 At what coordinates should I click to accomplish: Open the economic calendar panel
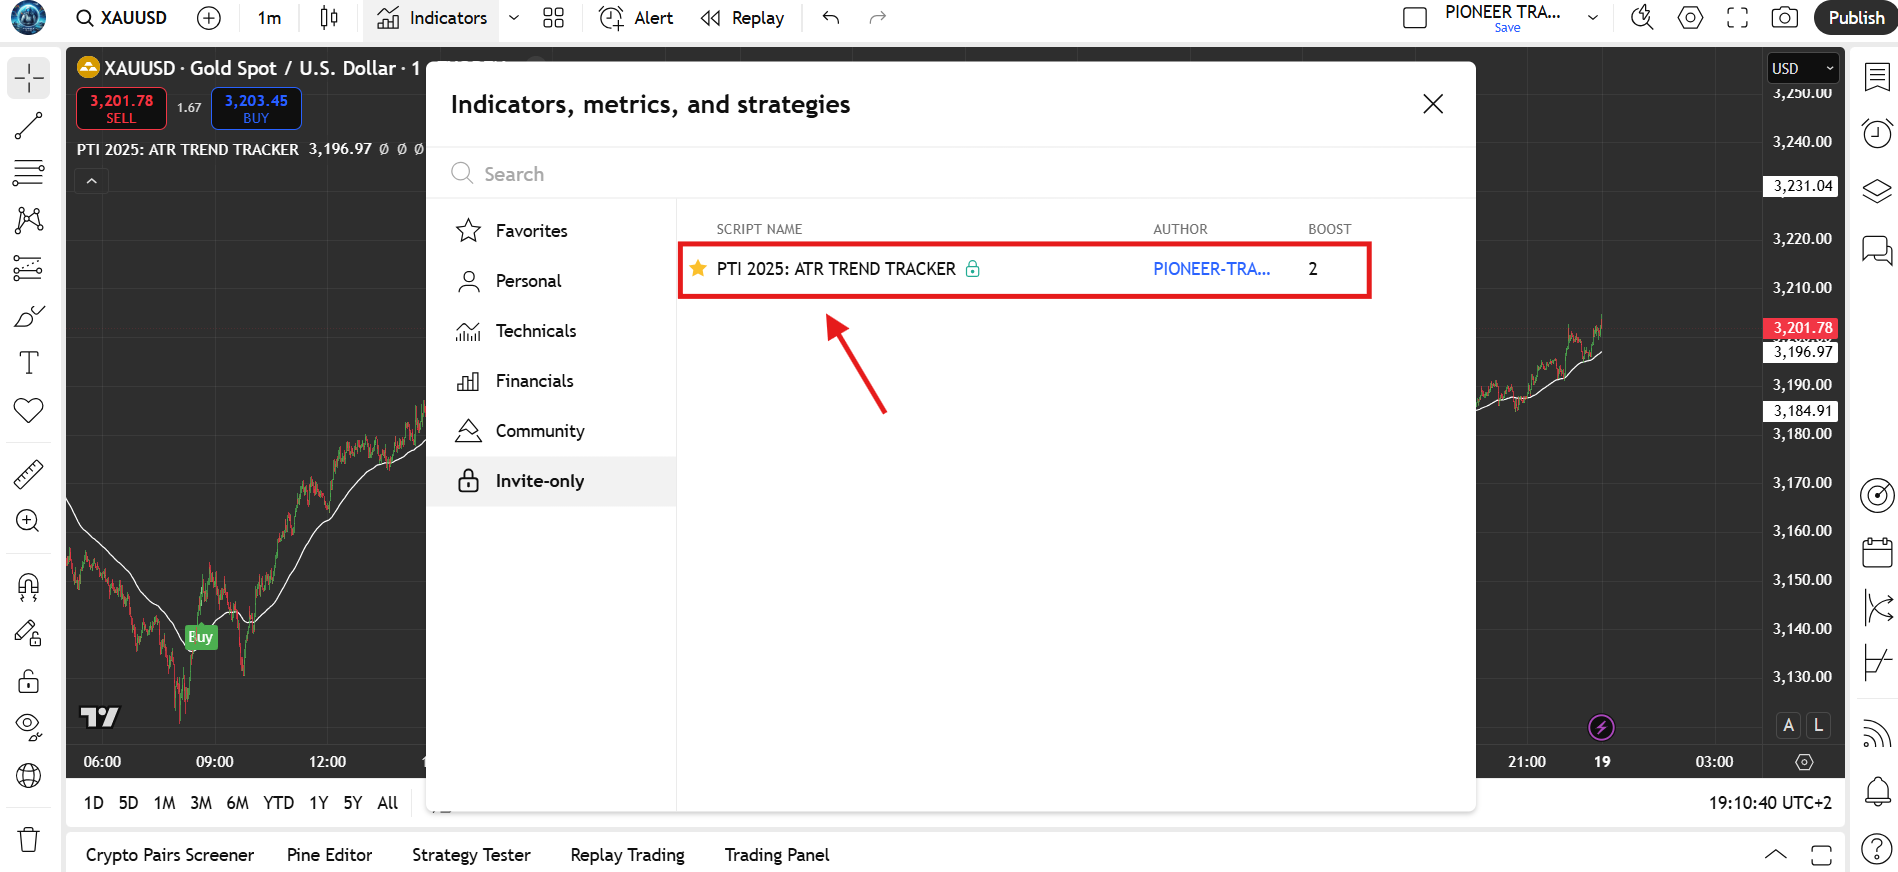point(1877,552)
